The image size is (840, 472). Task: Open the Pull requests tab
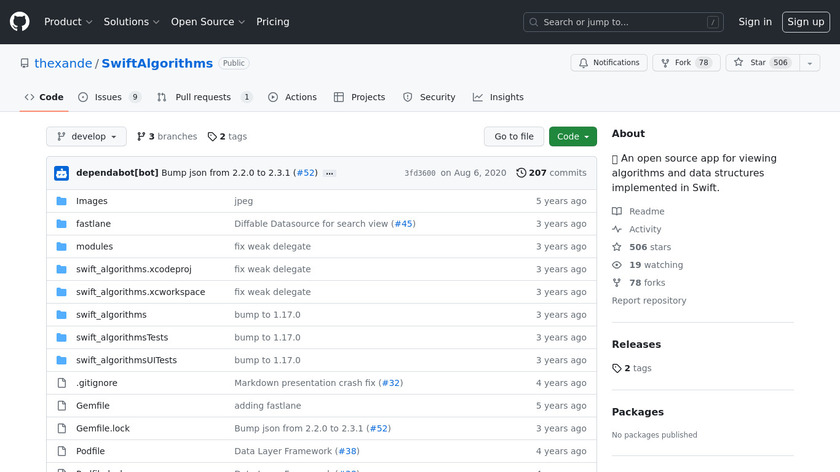(205, 97)
